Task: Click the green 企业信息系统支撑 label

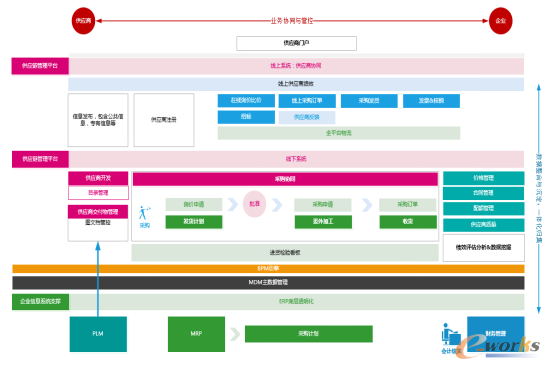Action: click(x=40, y=302)
